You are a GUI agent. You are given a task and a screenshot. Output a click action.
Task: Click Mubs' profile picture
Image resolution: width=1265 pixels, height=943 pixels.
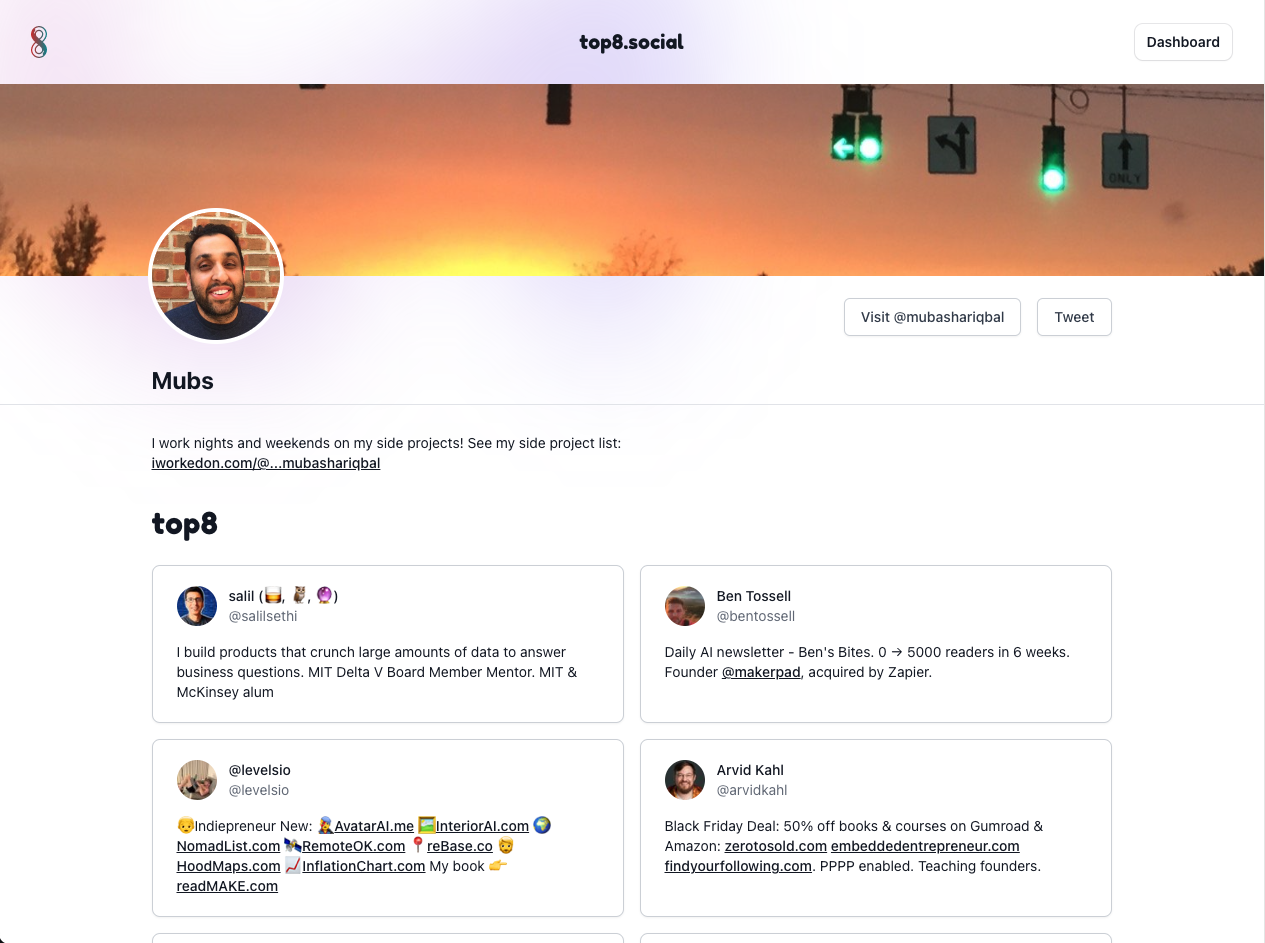pyautogui.click(x=216, y=275)
